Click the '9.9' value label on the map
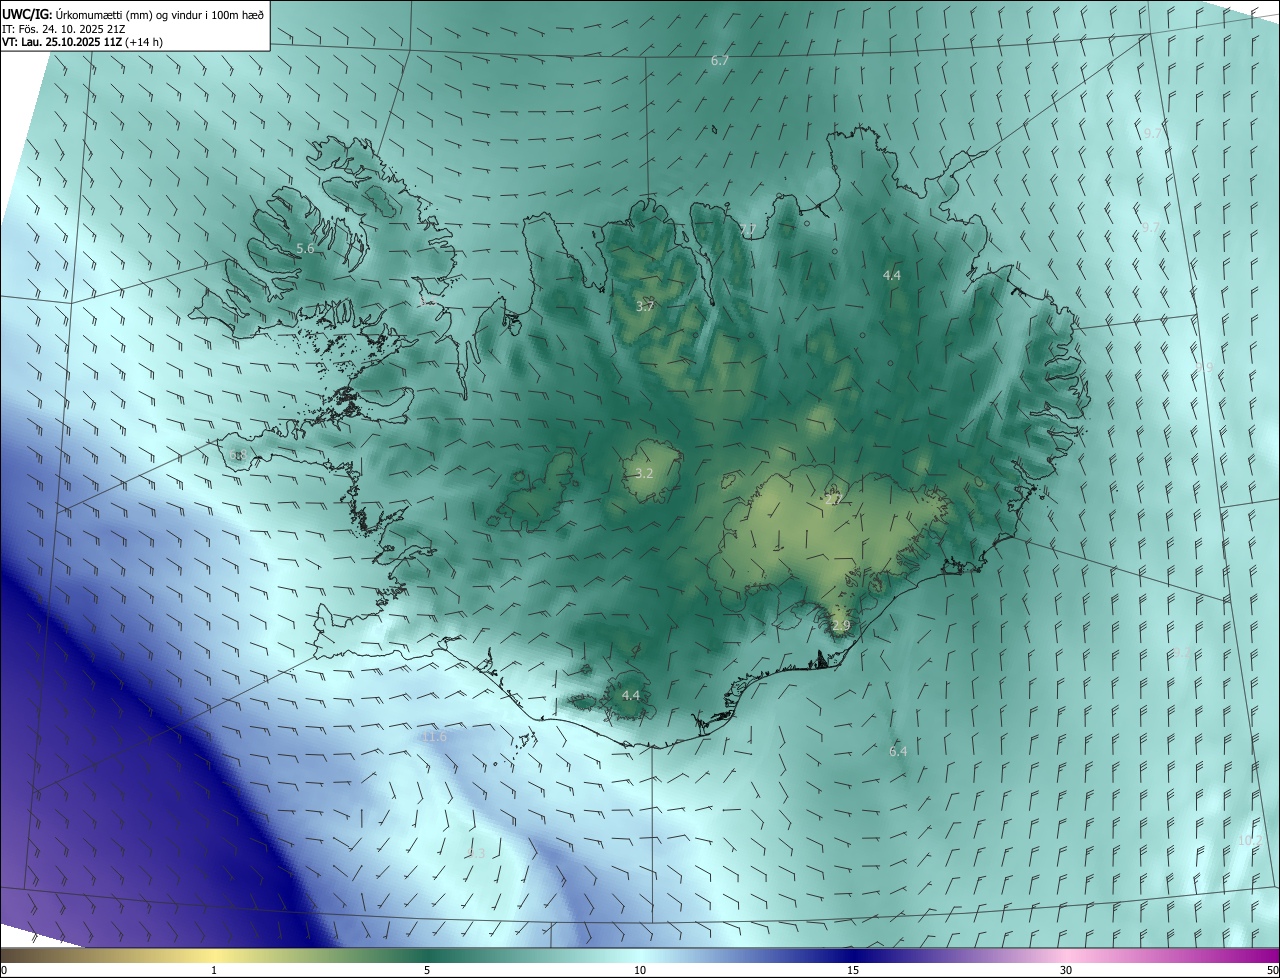This screenshot has height=978, width=1280. [1205, 368]
